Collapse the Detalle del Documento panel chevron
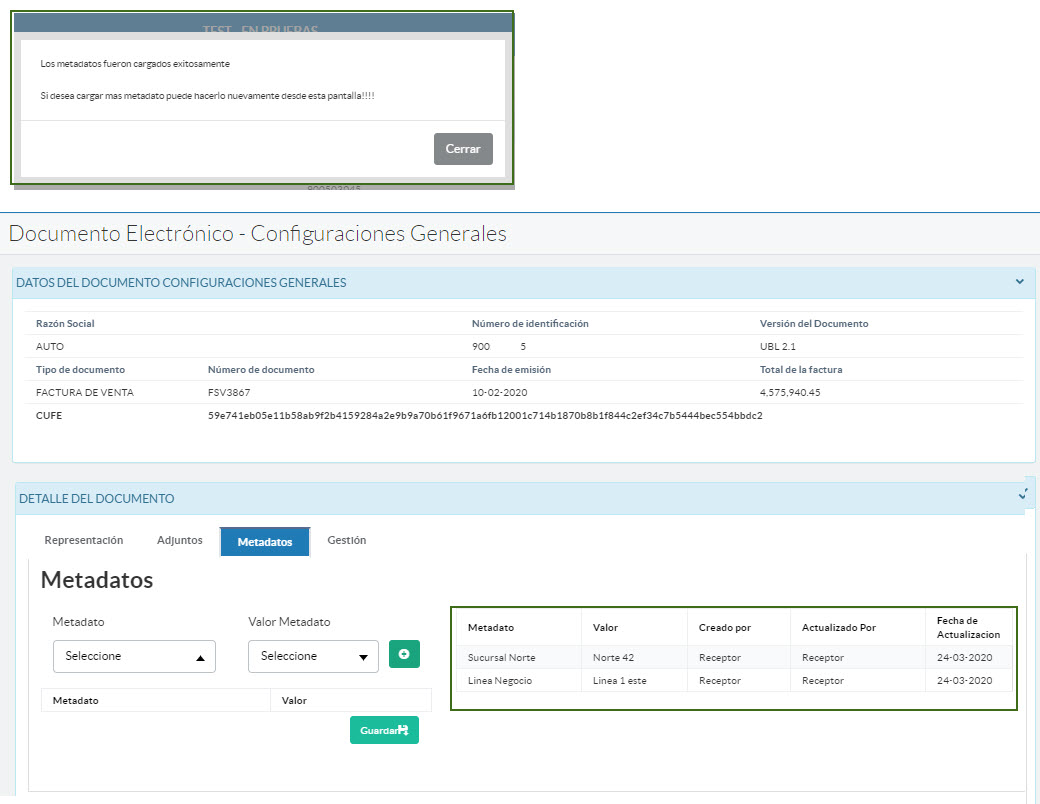The height and width of the screenshot is (804, 1040). pyautogui.click(x=1022, y=494)
